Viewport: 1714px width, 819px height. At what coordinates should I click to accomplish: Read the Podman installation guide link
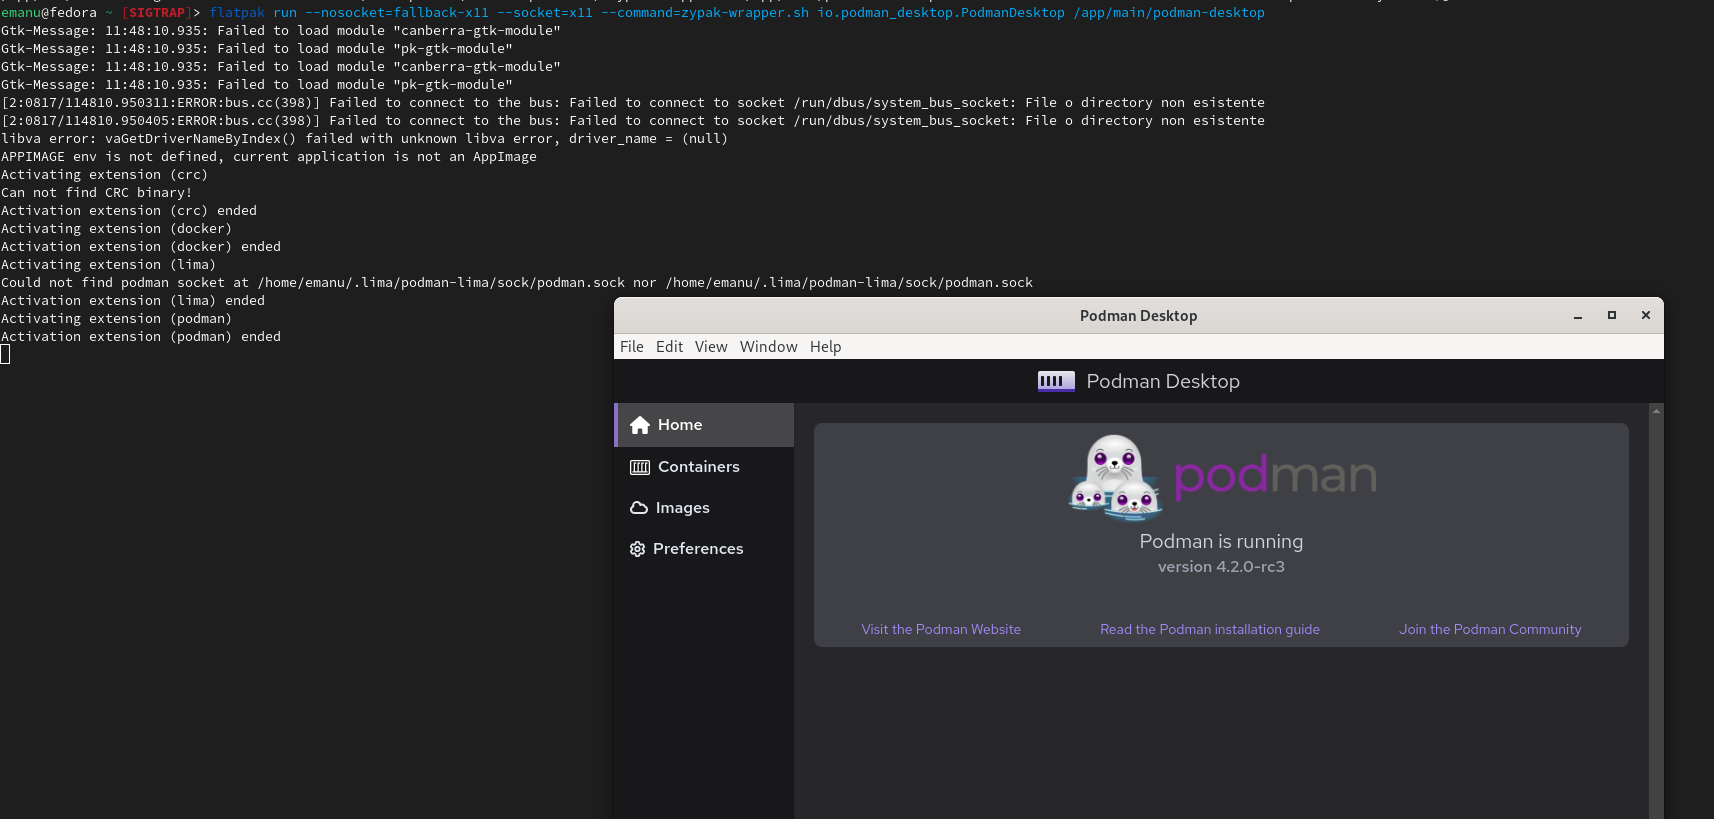pos(1210,629)
